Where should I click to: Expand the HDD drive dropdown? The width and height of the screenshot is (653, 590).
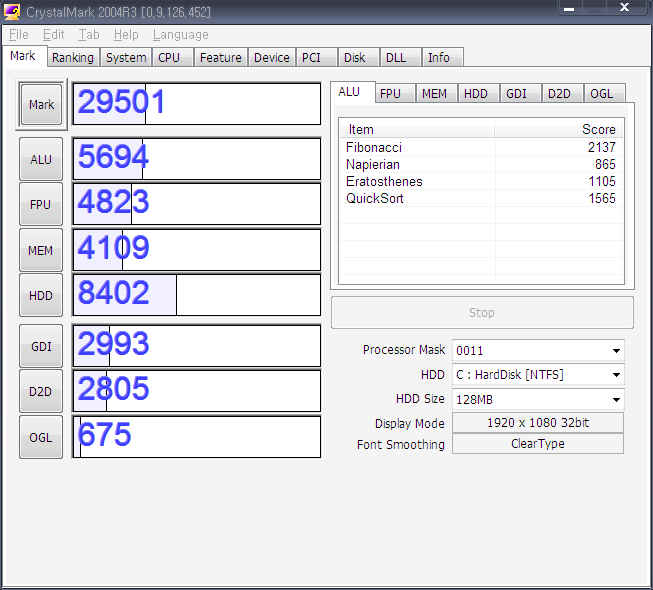click(616, 375)
